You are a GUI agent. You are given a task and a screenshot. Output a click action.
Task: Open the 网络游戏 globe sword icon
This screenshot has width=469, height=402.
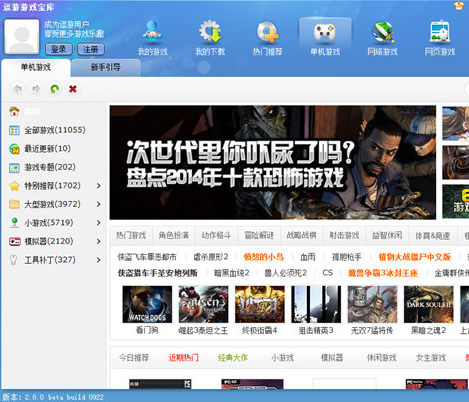tap(382, 37)
